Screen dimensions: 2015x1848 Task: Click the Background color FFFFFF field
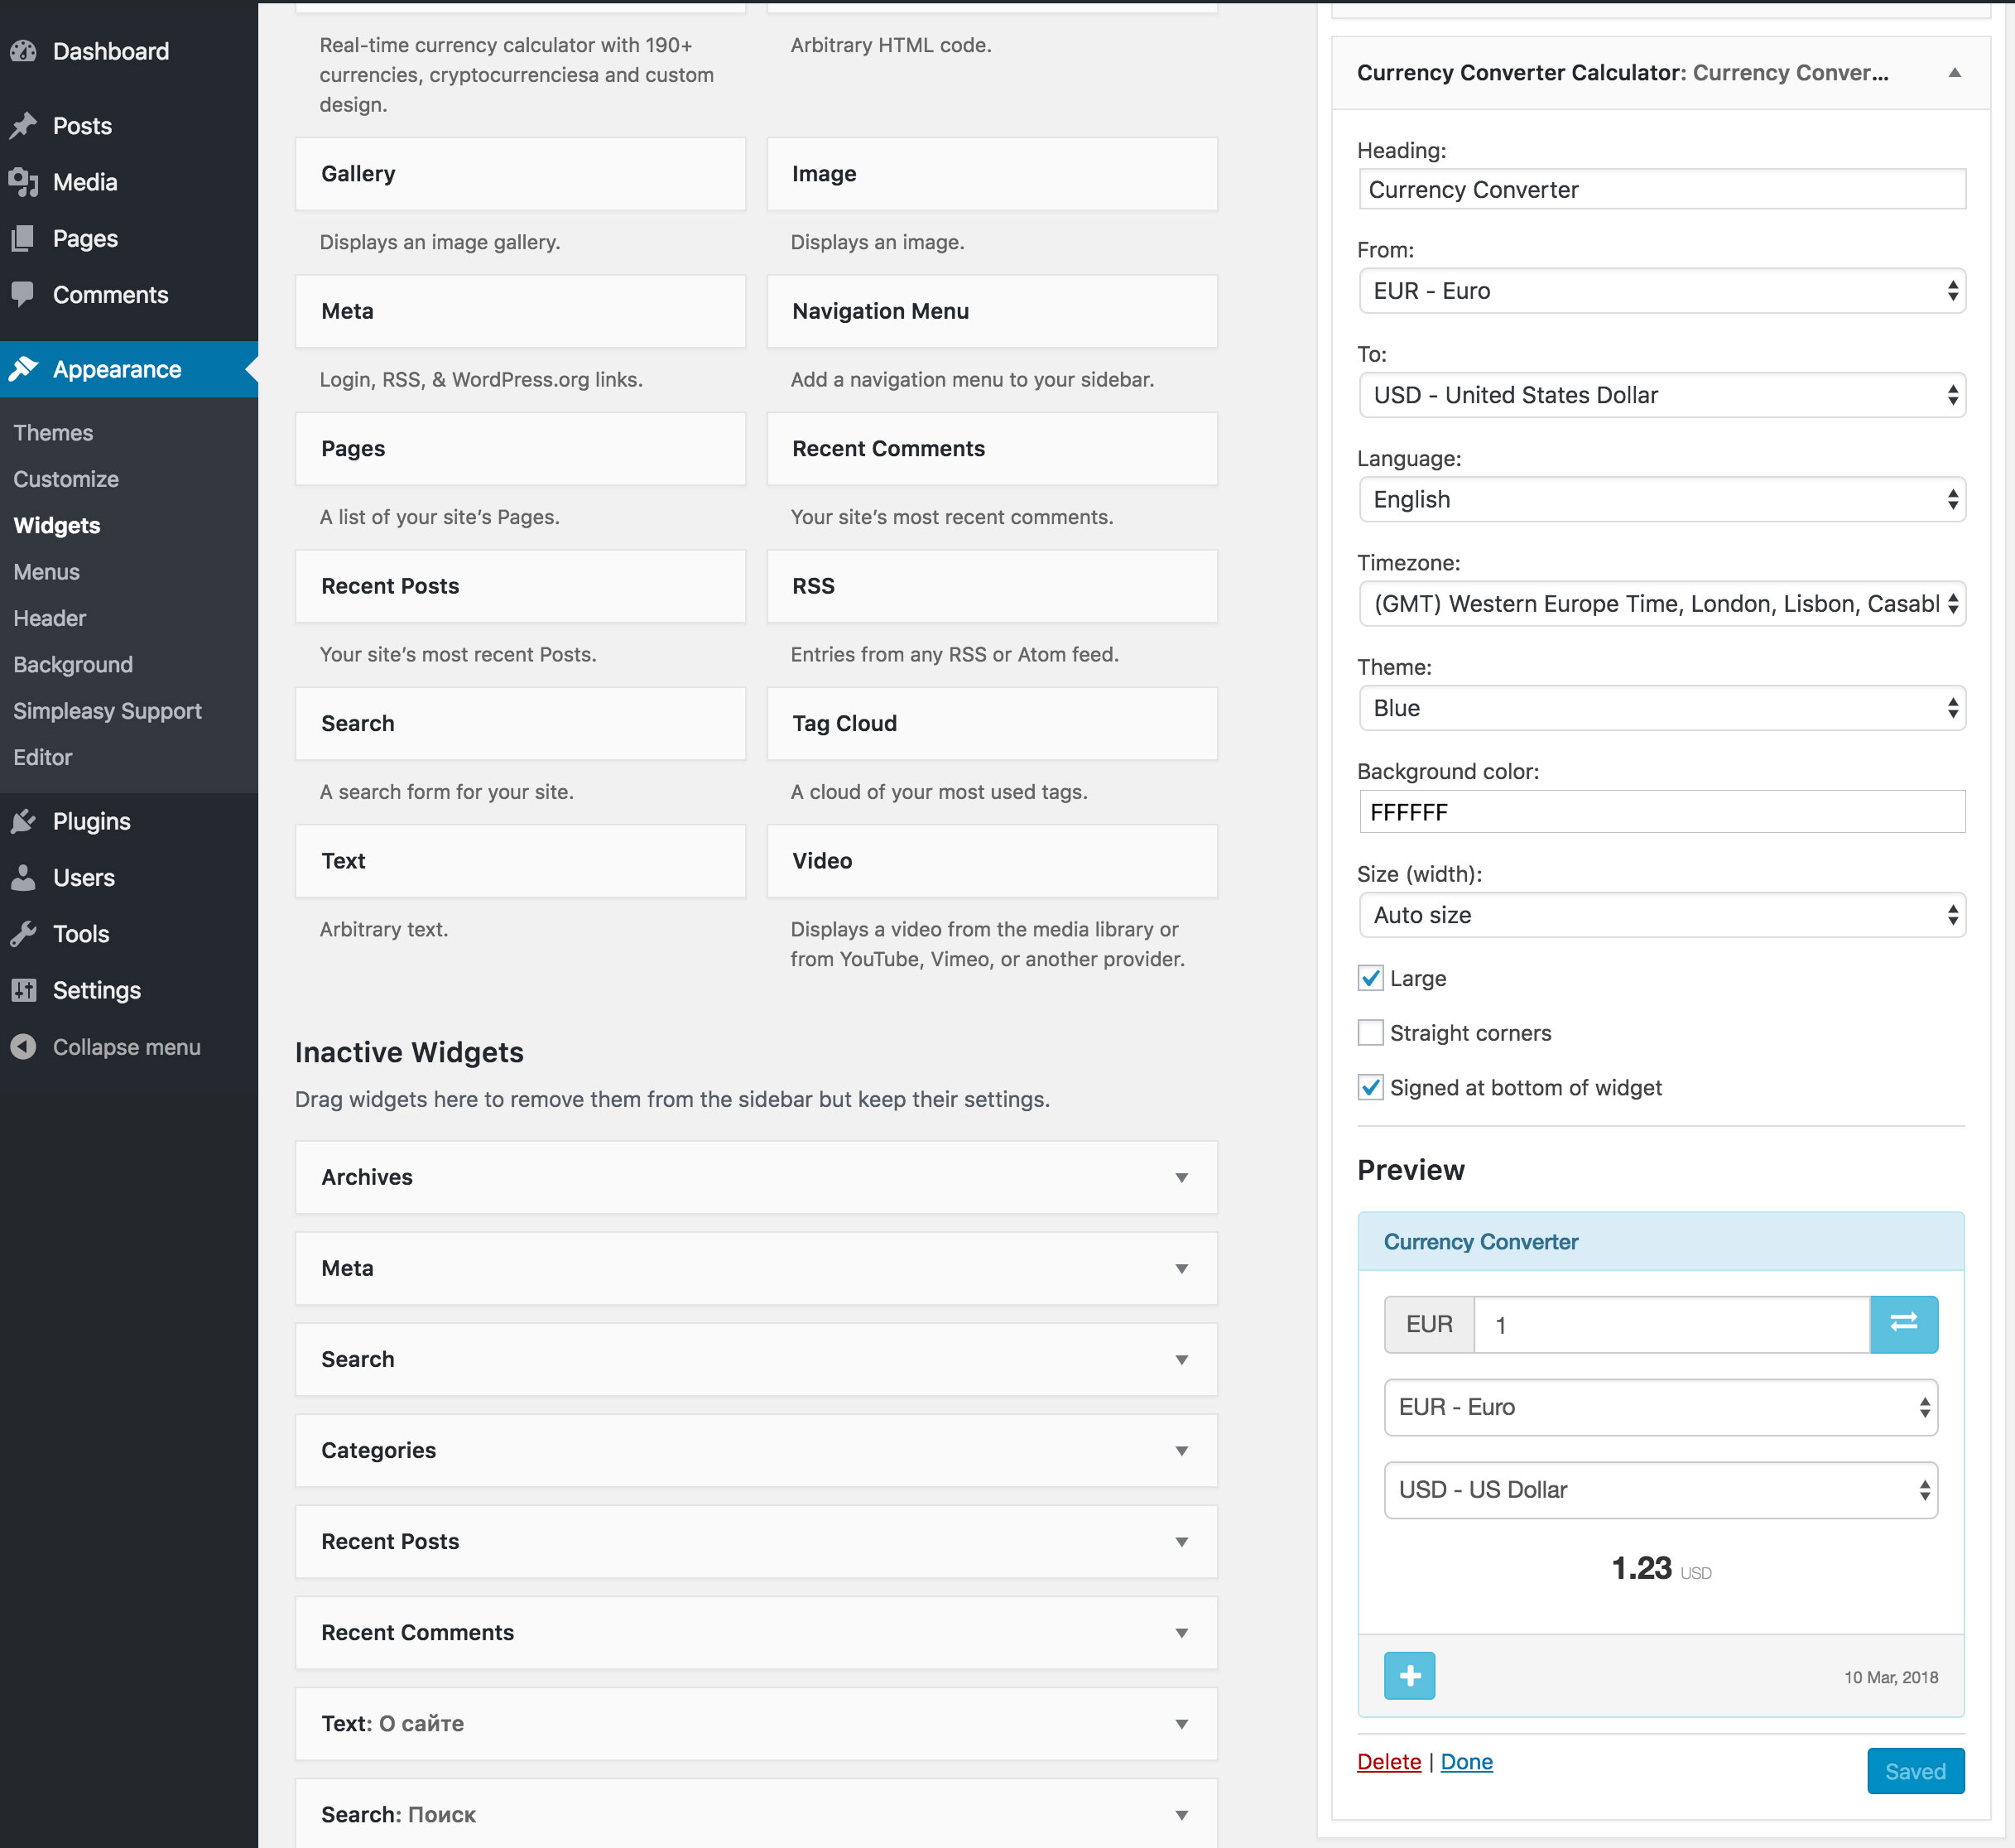(1662, 812)
